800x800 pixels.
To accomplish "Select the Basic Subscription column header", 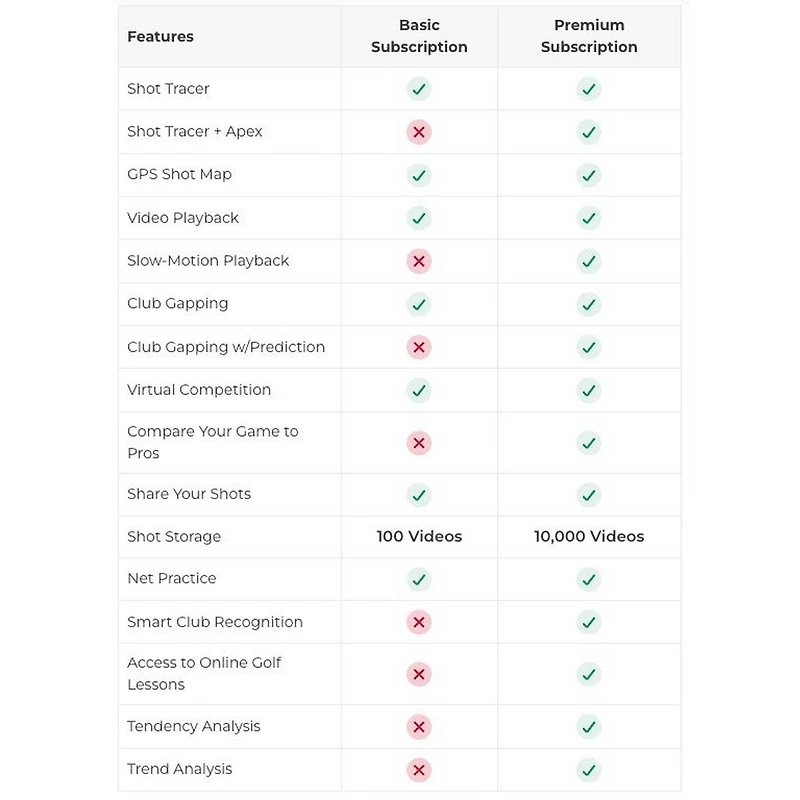I will (419, 36).
